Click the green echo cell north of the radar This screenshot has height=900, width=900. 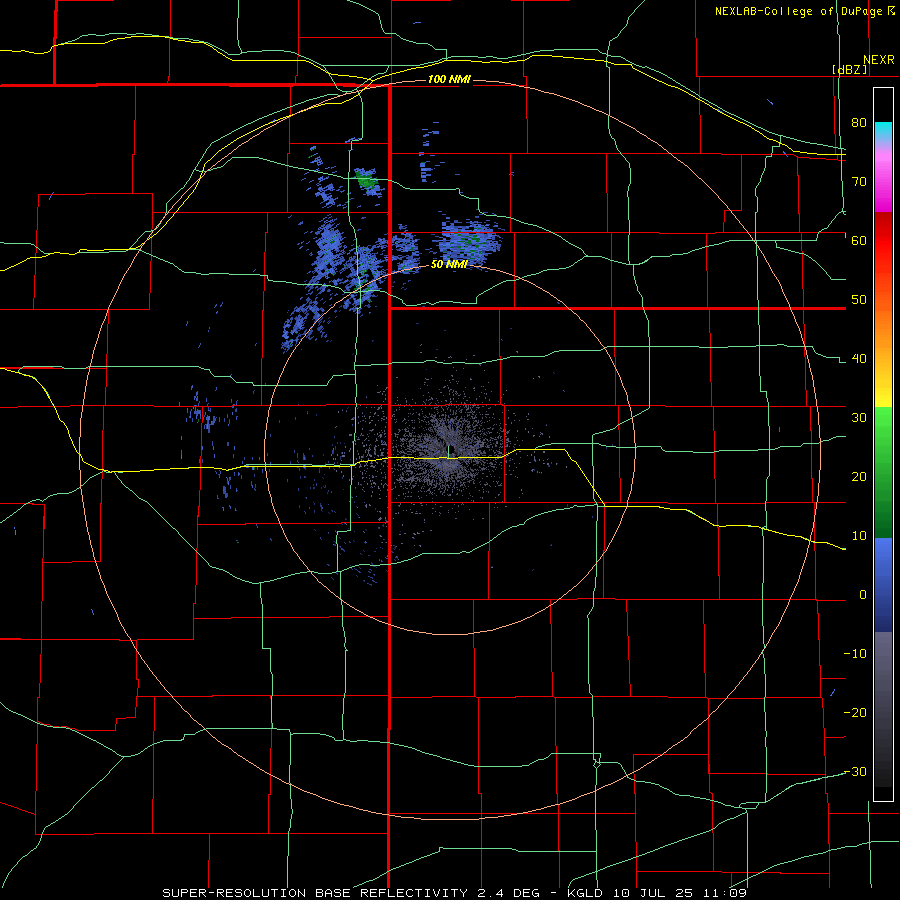[x=366, y=179]
